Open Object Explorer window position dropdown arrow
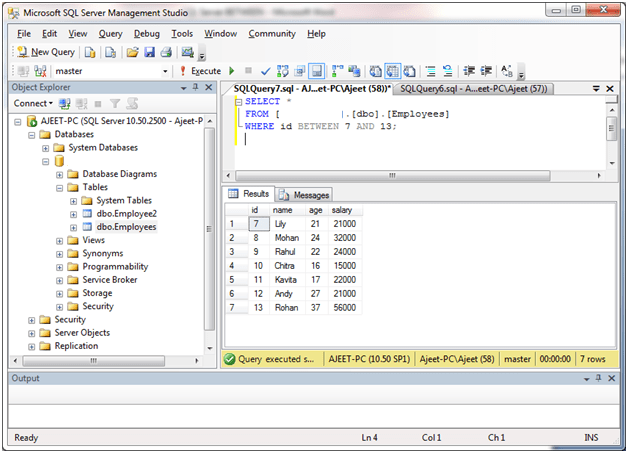Screen dimensions: 628x453 (183, 88)
